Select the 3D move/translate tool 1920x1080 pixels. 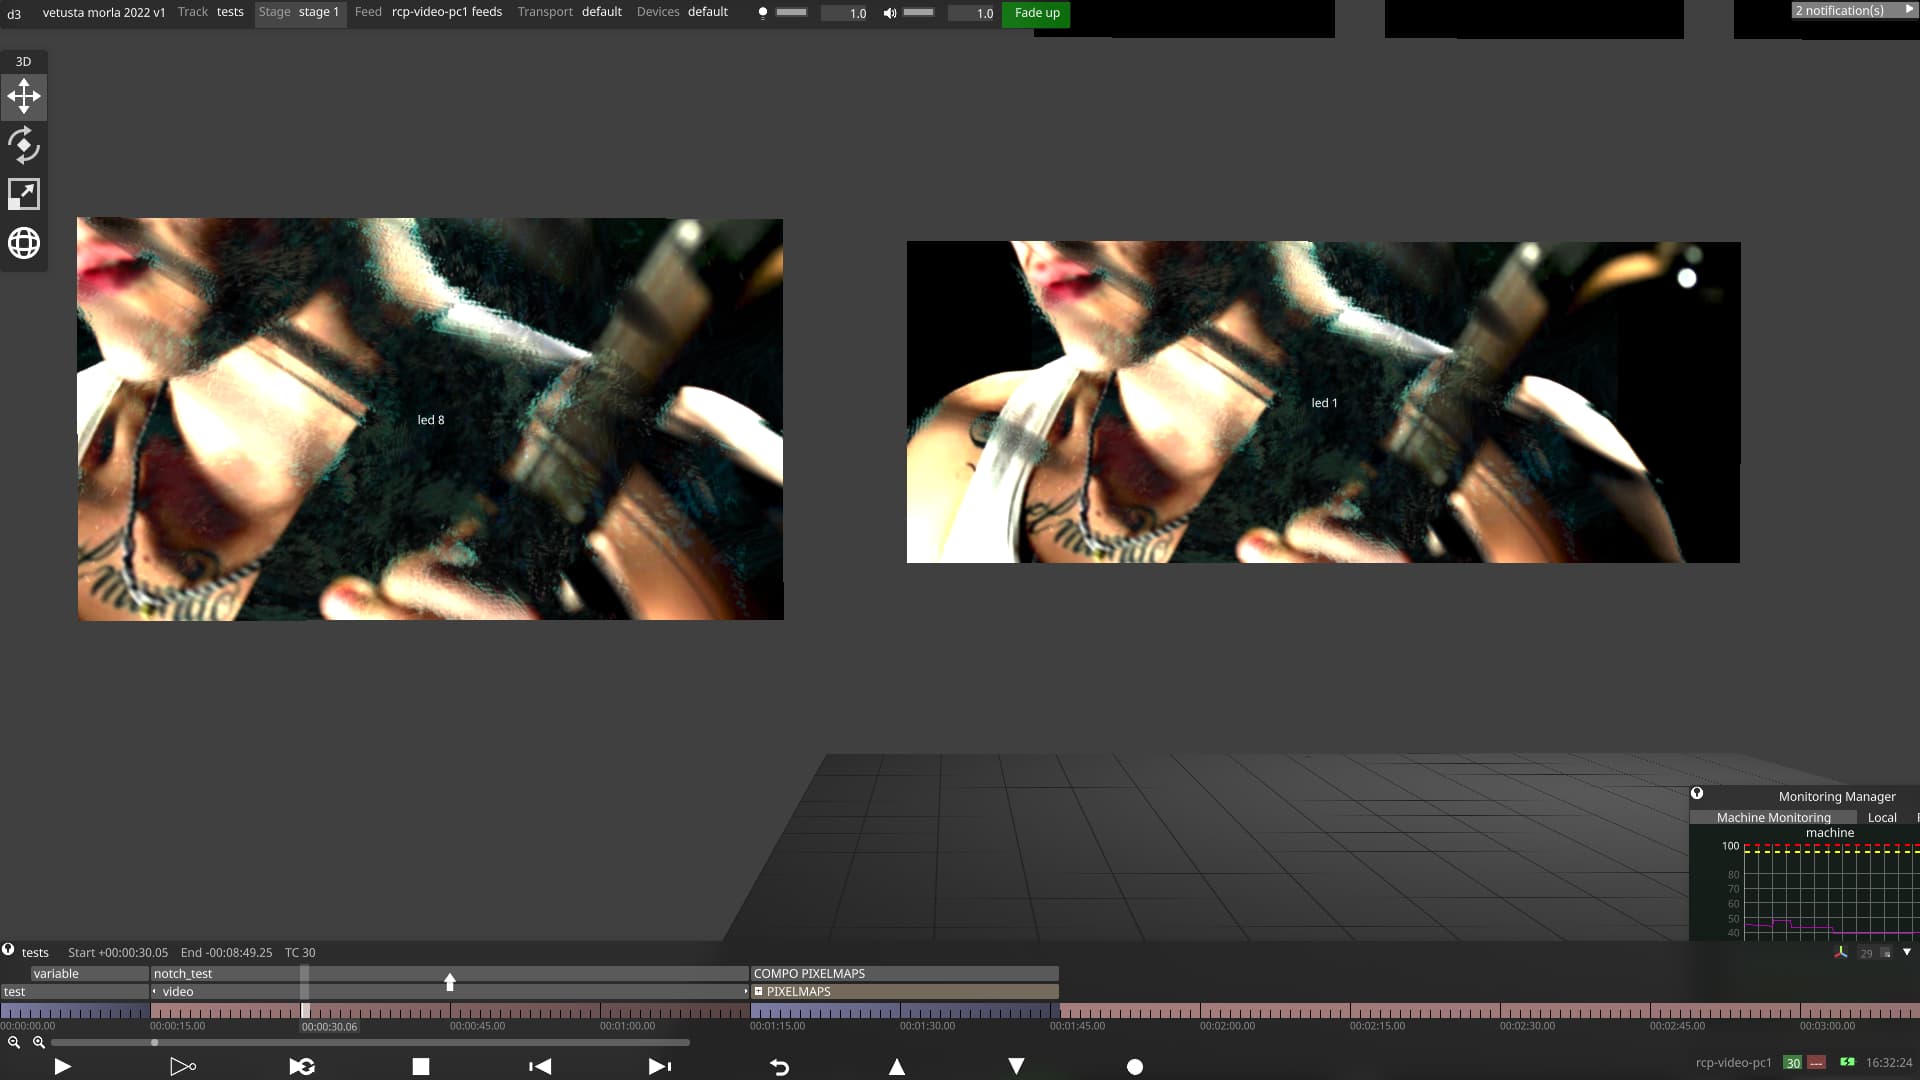click(x=24, y=96)
